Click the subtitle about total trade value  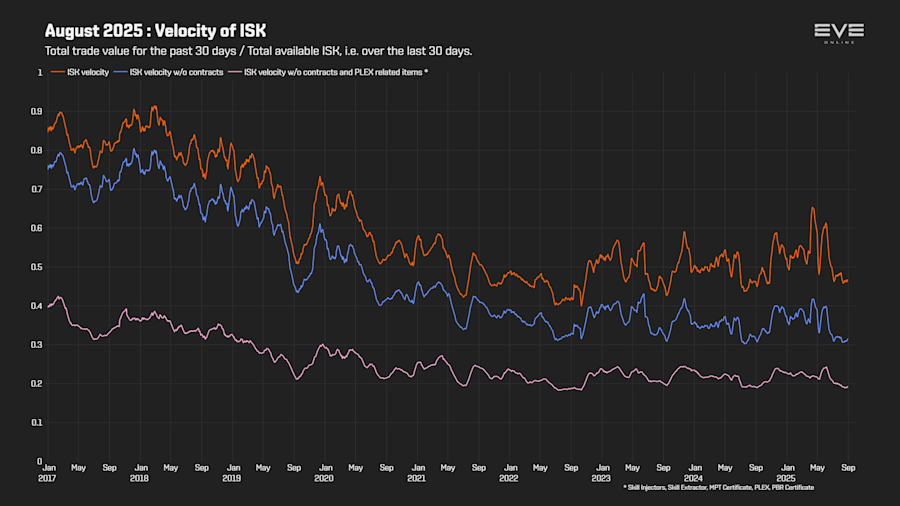258,51
